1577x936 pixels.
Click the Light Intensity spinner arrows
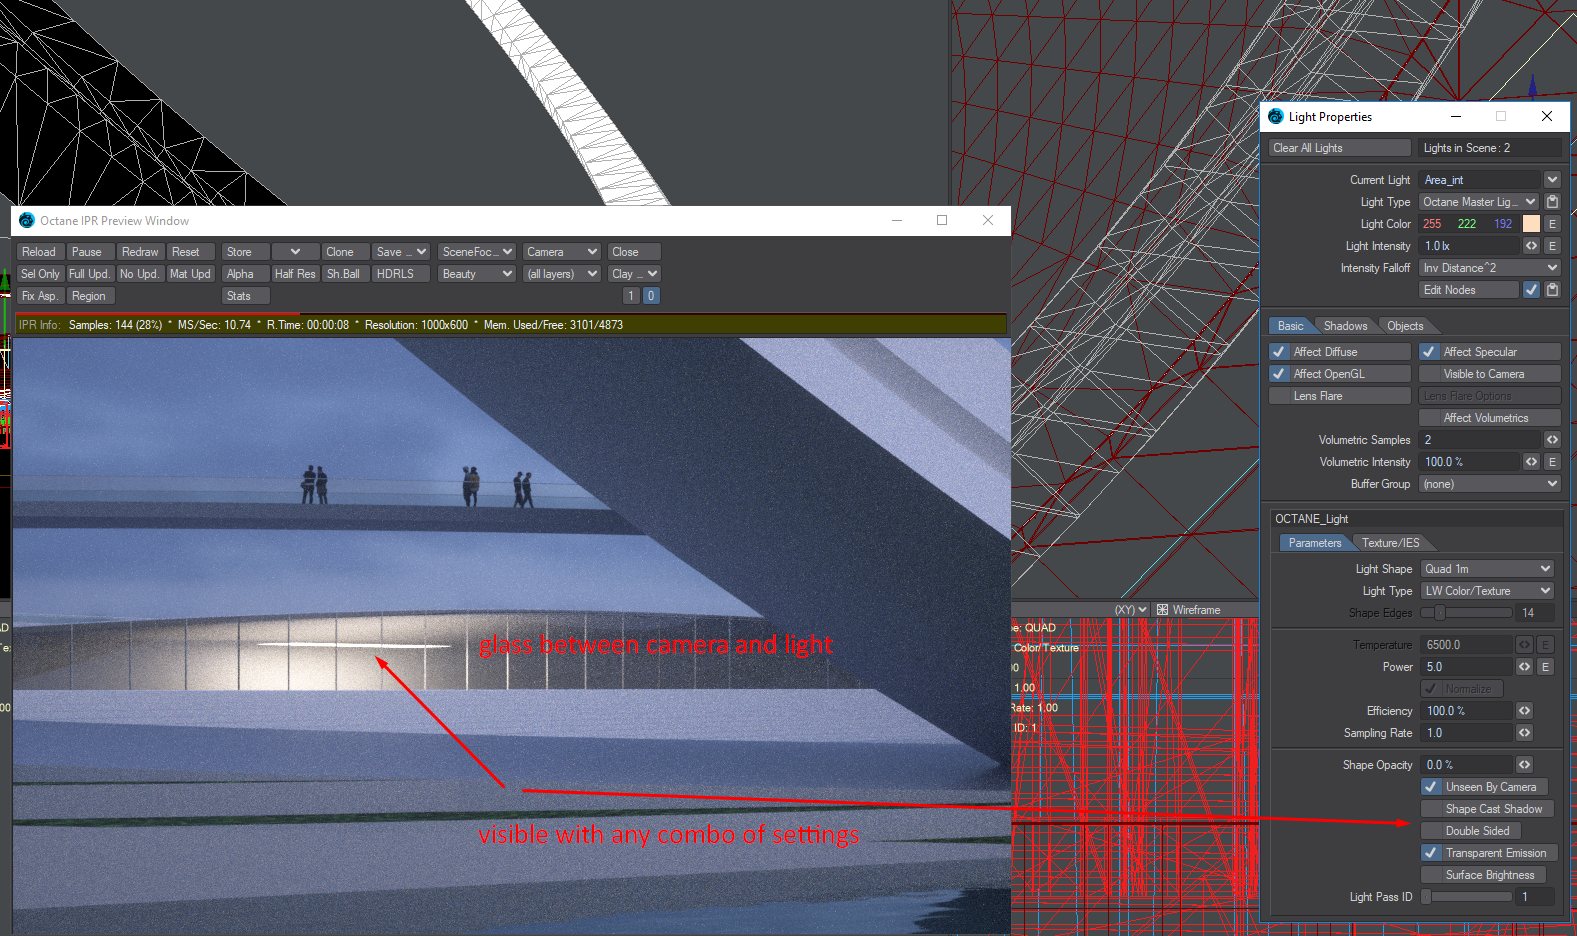[x=1531, y=246]
